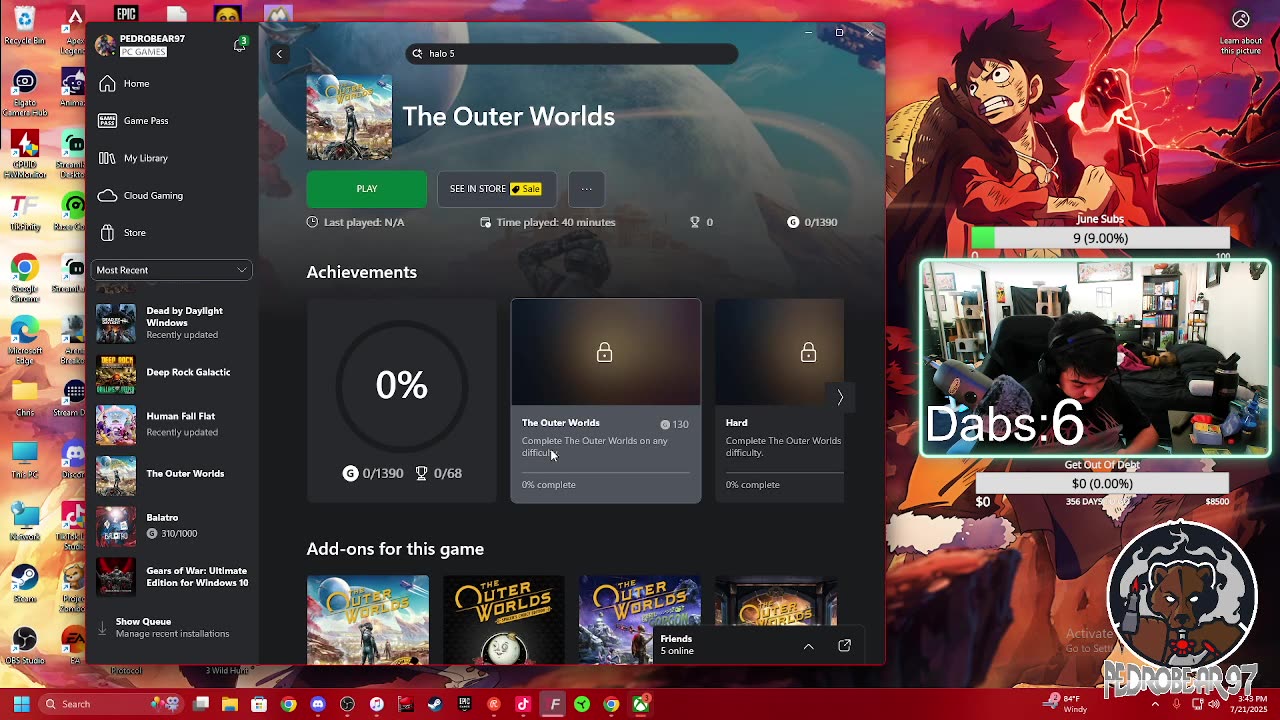Open first Outer Worlds add-on thumbnail

pos(368,619)
